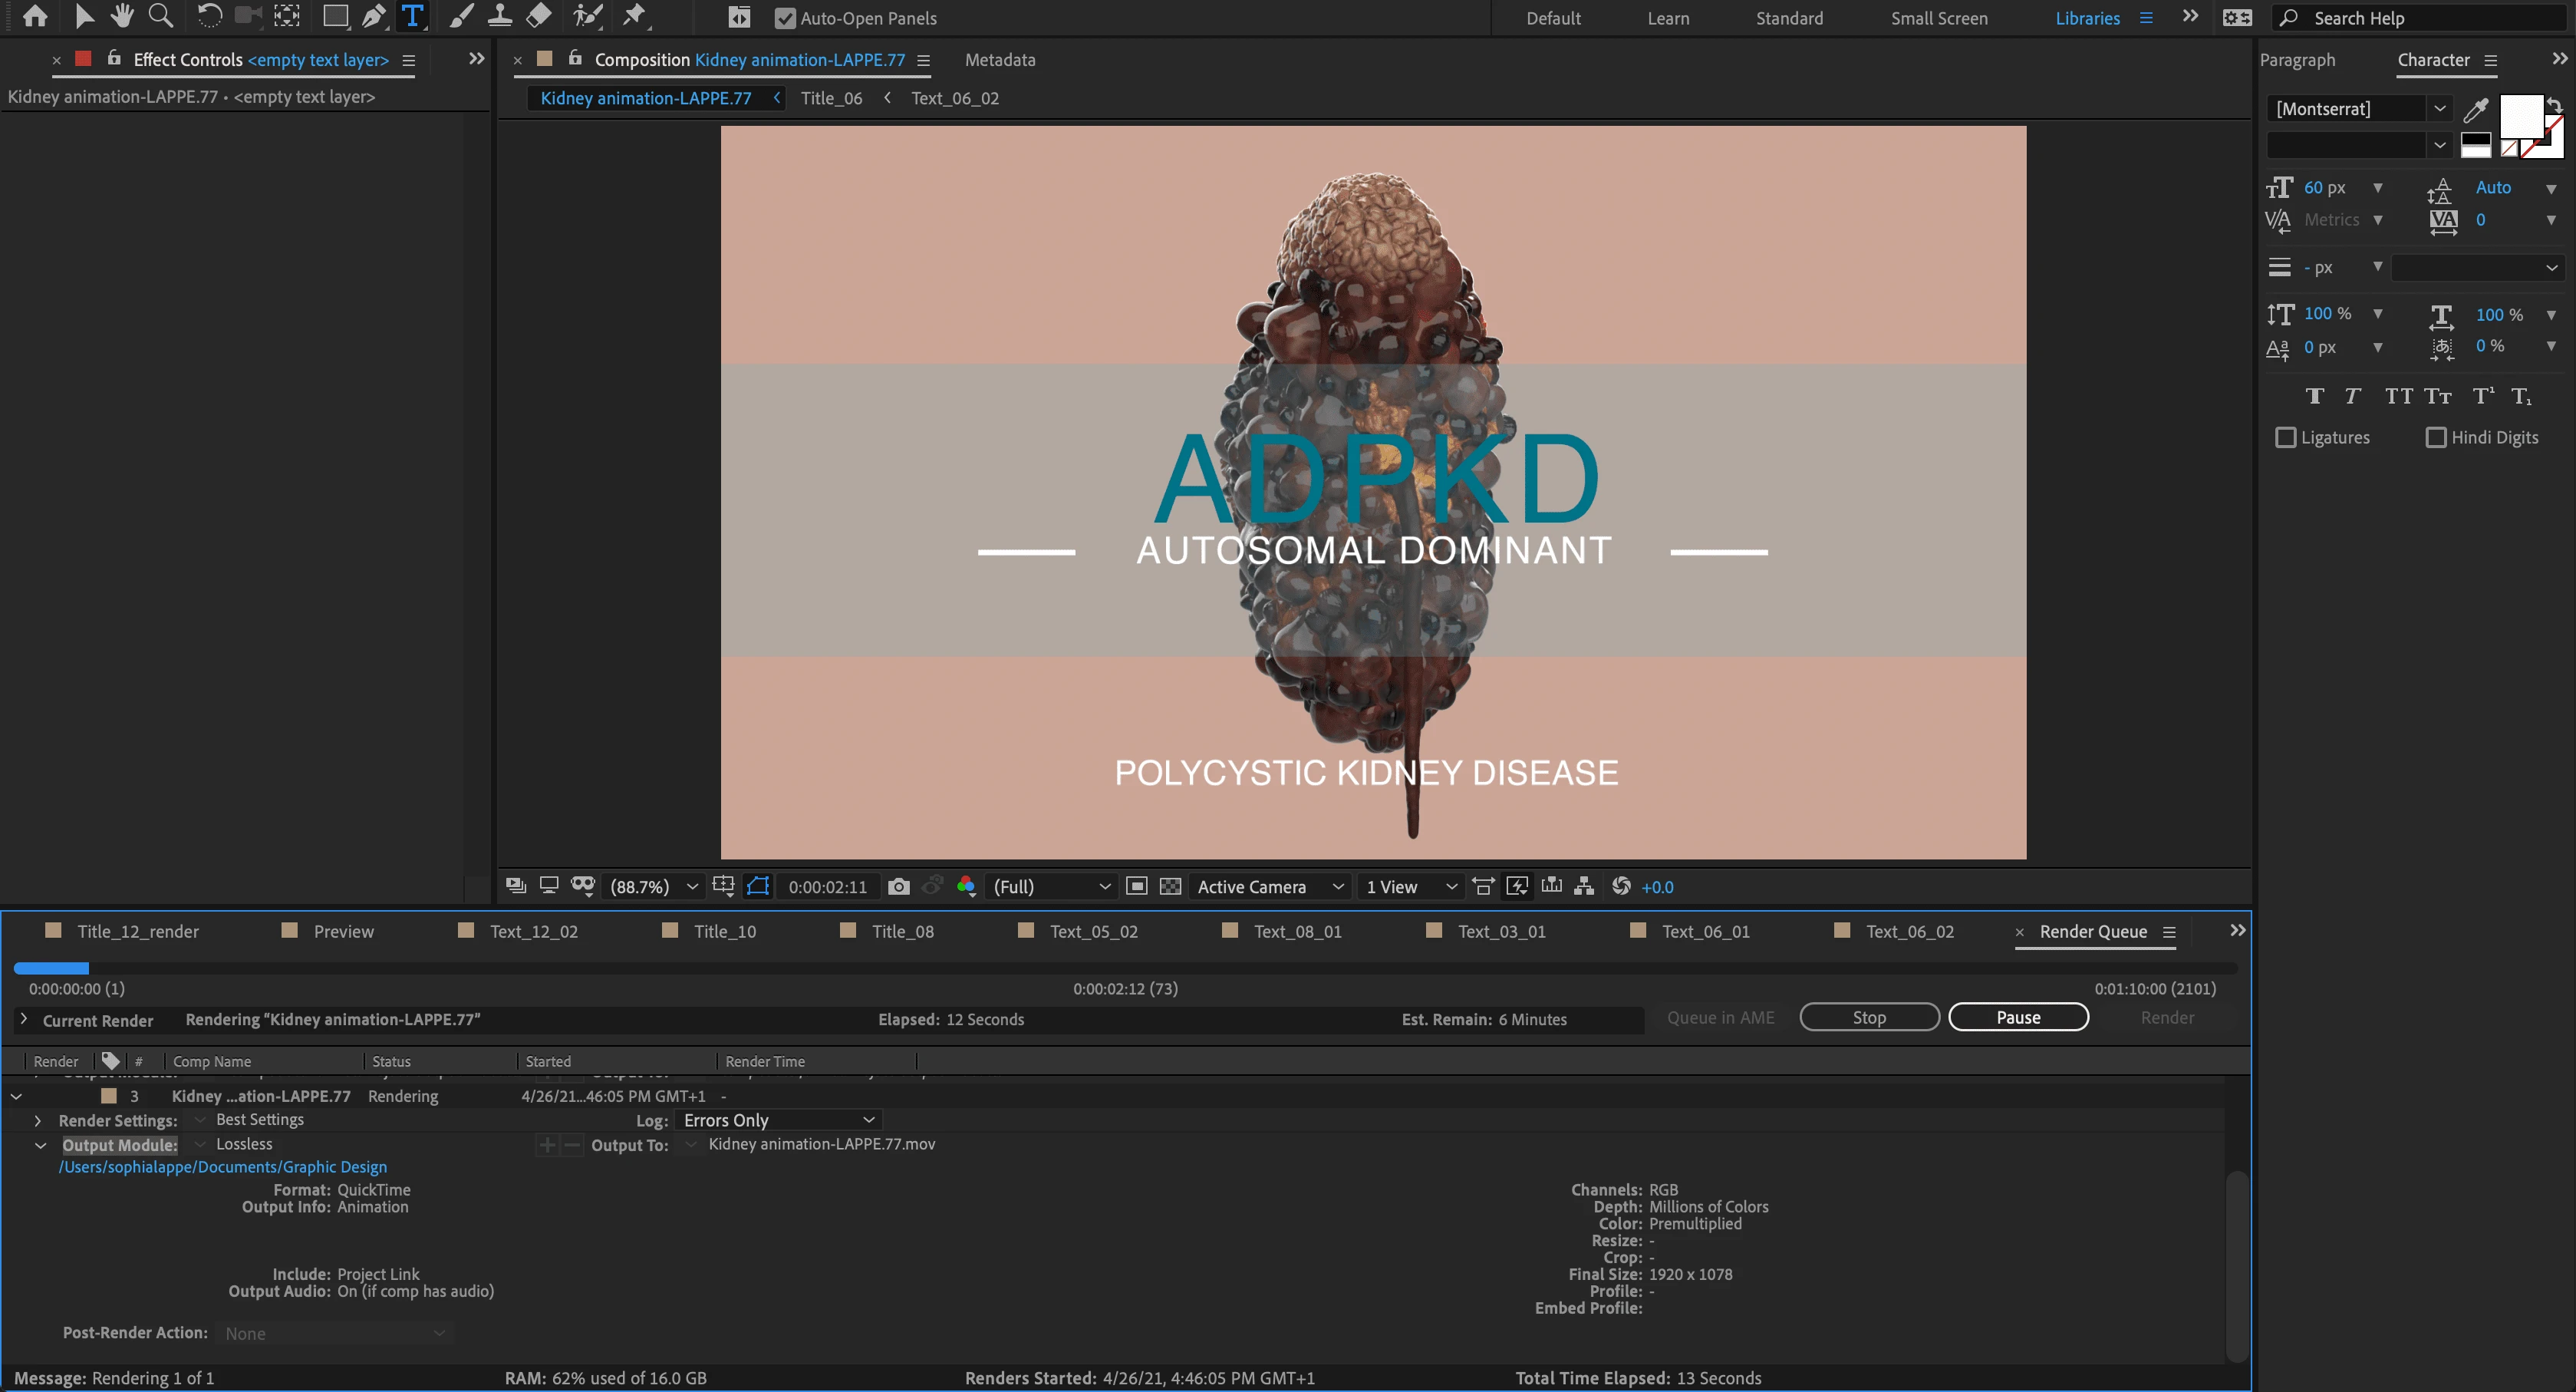Switch to the Paragraph panel tab
This screenshot has width=2576, height=1392.
[x=2297, y=60]
